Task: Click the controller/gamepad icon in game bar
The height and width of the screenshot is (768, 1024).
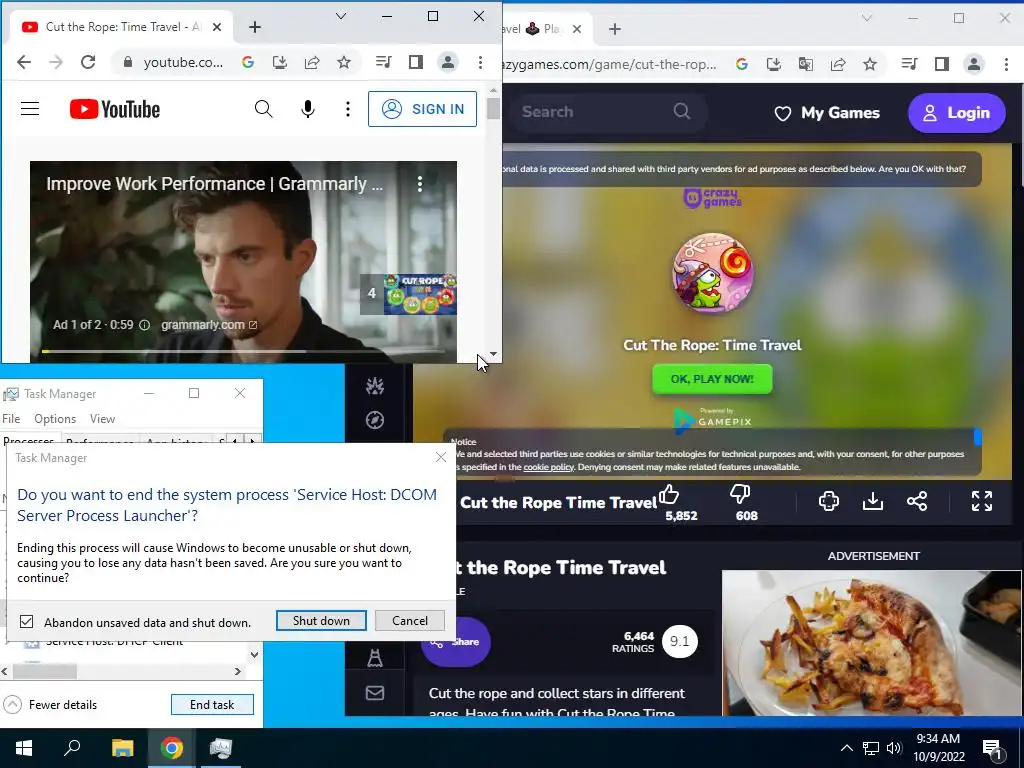Action: (829, 501)
